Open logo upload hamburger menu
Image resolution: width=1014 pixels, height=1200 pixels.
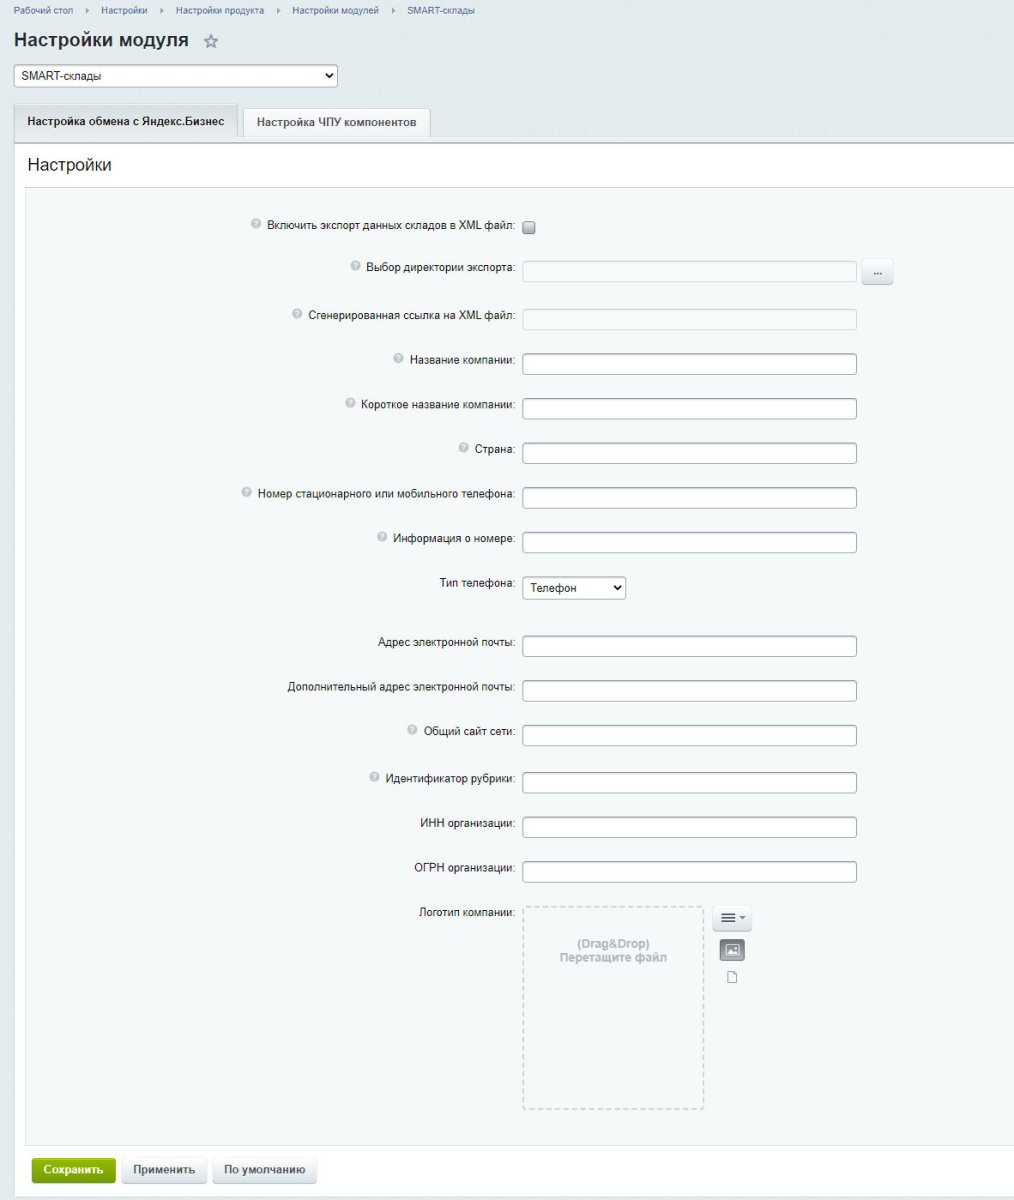[732, 918]
